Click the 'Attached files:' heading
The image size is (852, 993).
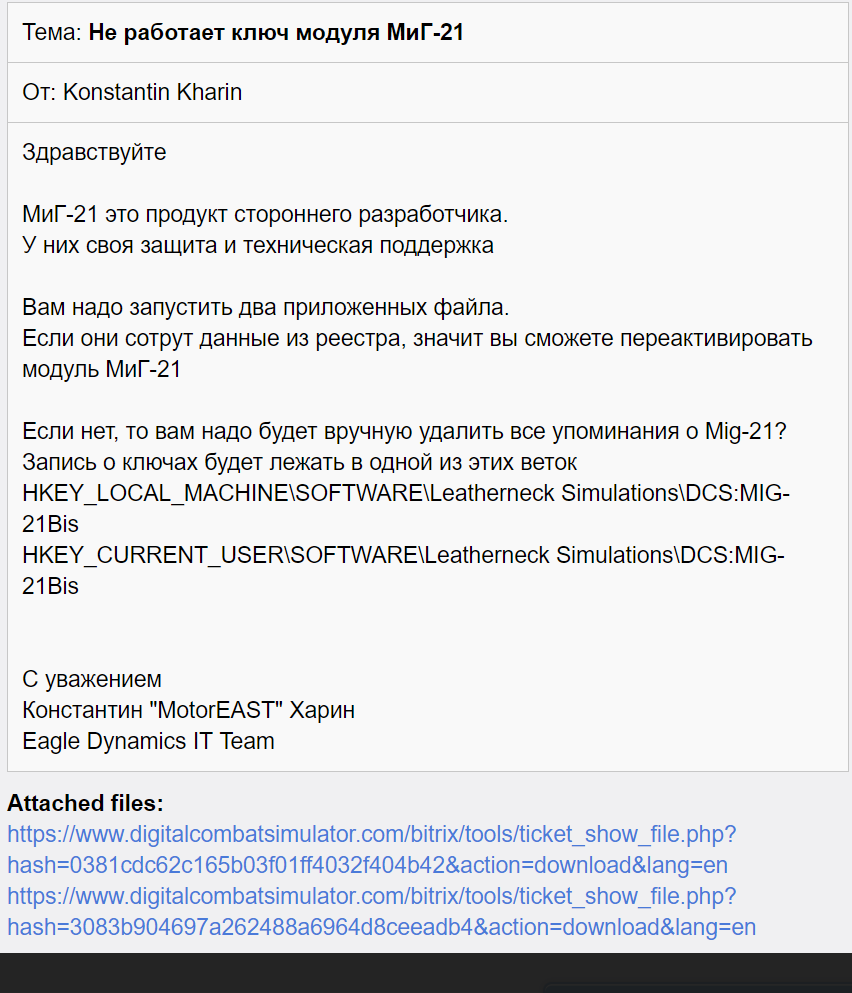[x=86, y=804]
